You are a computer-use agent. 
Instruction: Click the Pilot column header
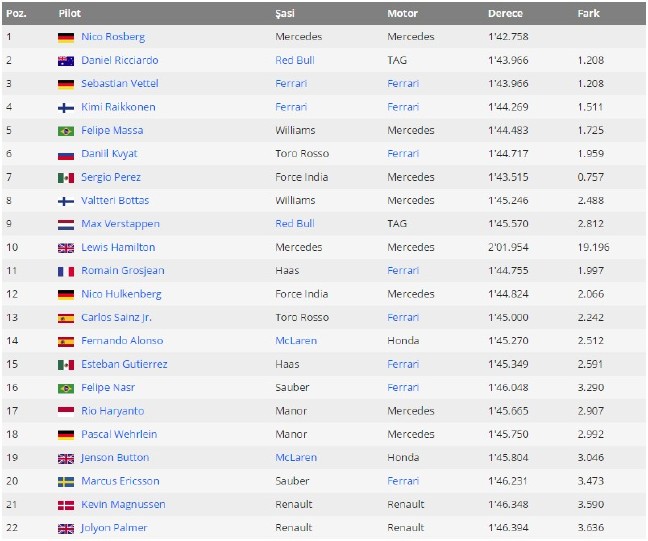pos(70,14)
